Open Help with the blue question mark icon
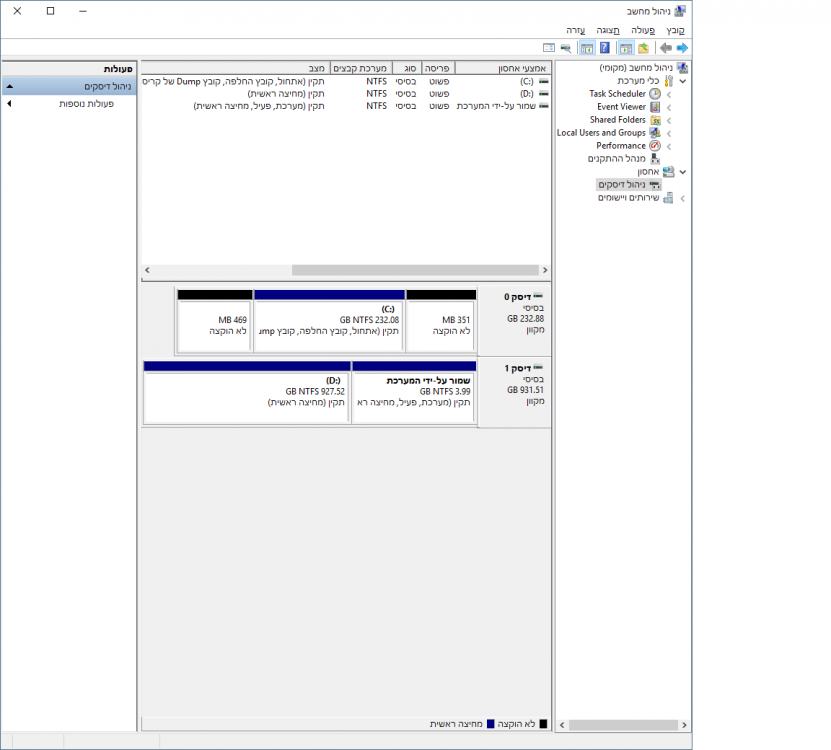This screenshot has height=750, width=831. 605,48
